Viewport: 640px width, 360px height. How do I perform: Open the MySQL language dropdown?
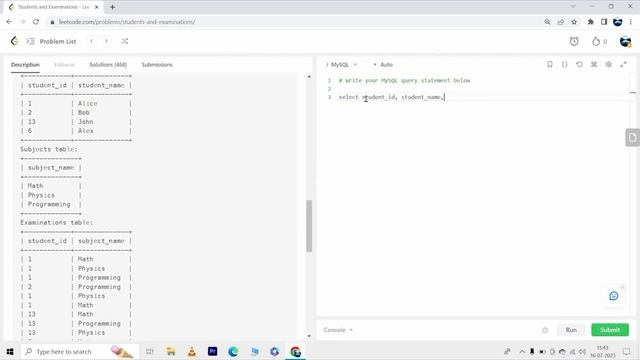342,64
